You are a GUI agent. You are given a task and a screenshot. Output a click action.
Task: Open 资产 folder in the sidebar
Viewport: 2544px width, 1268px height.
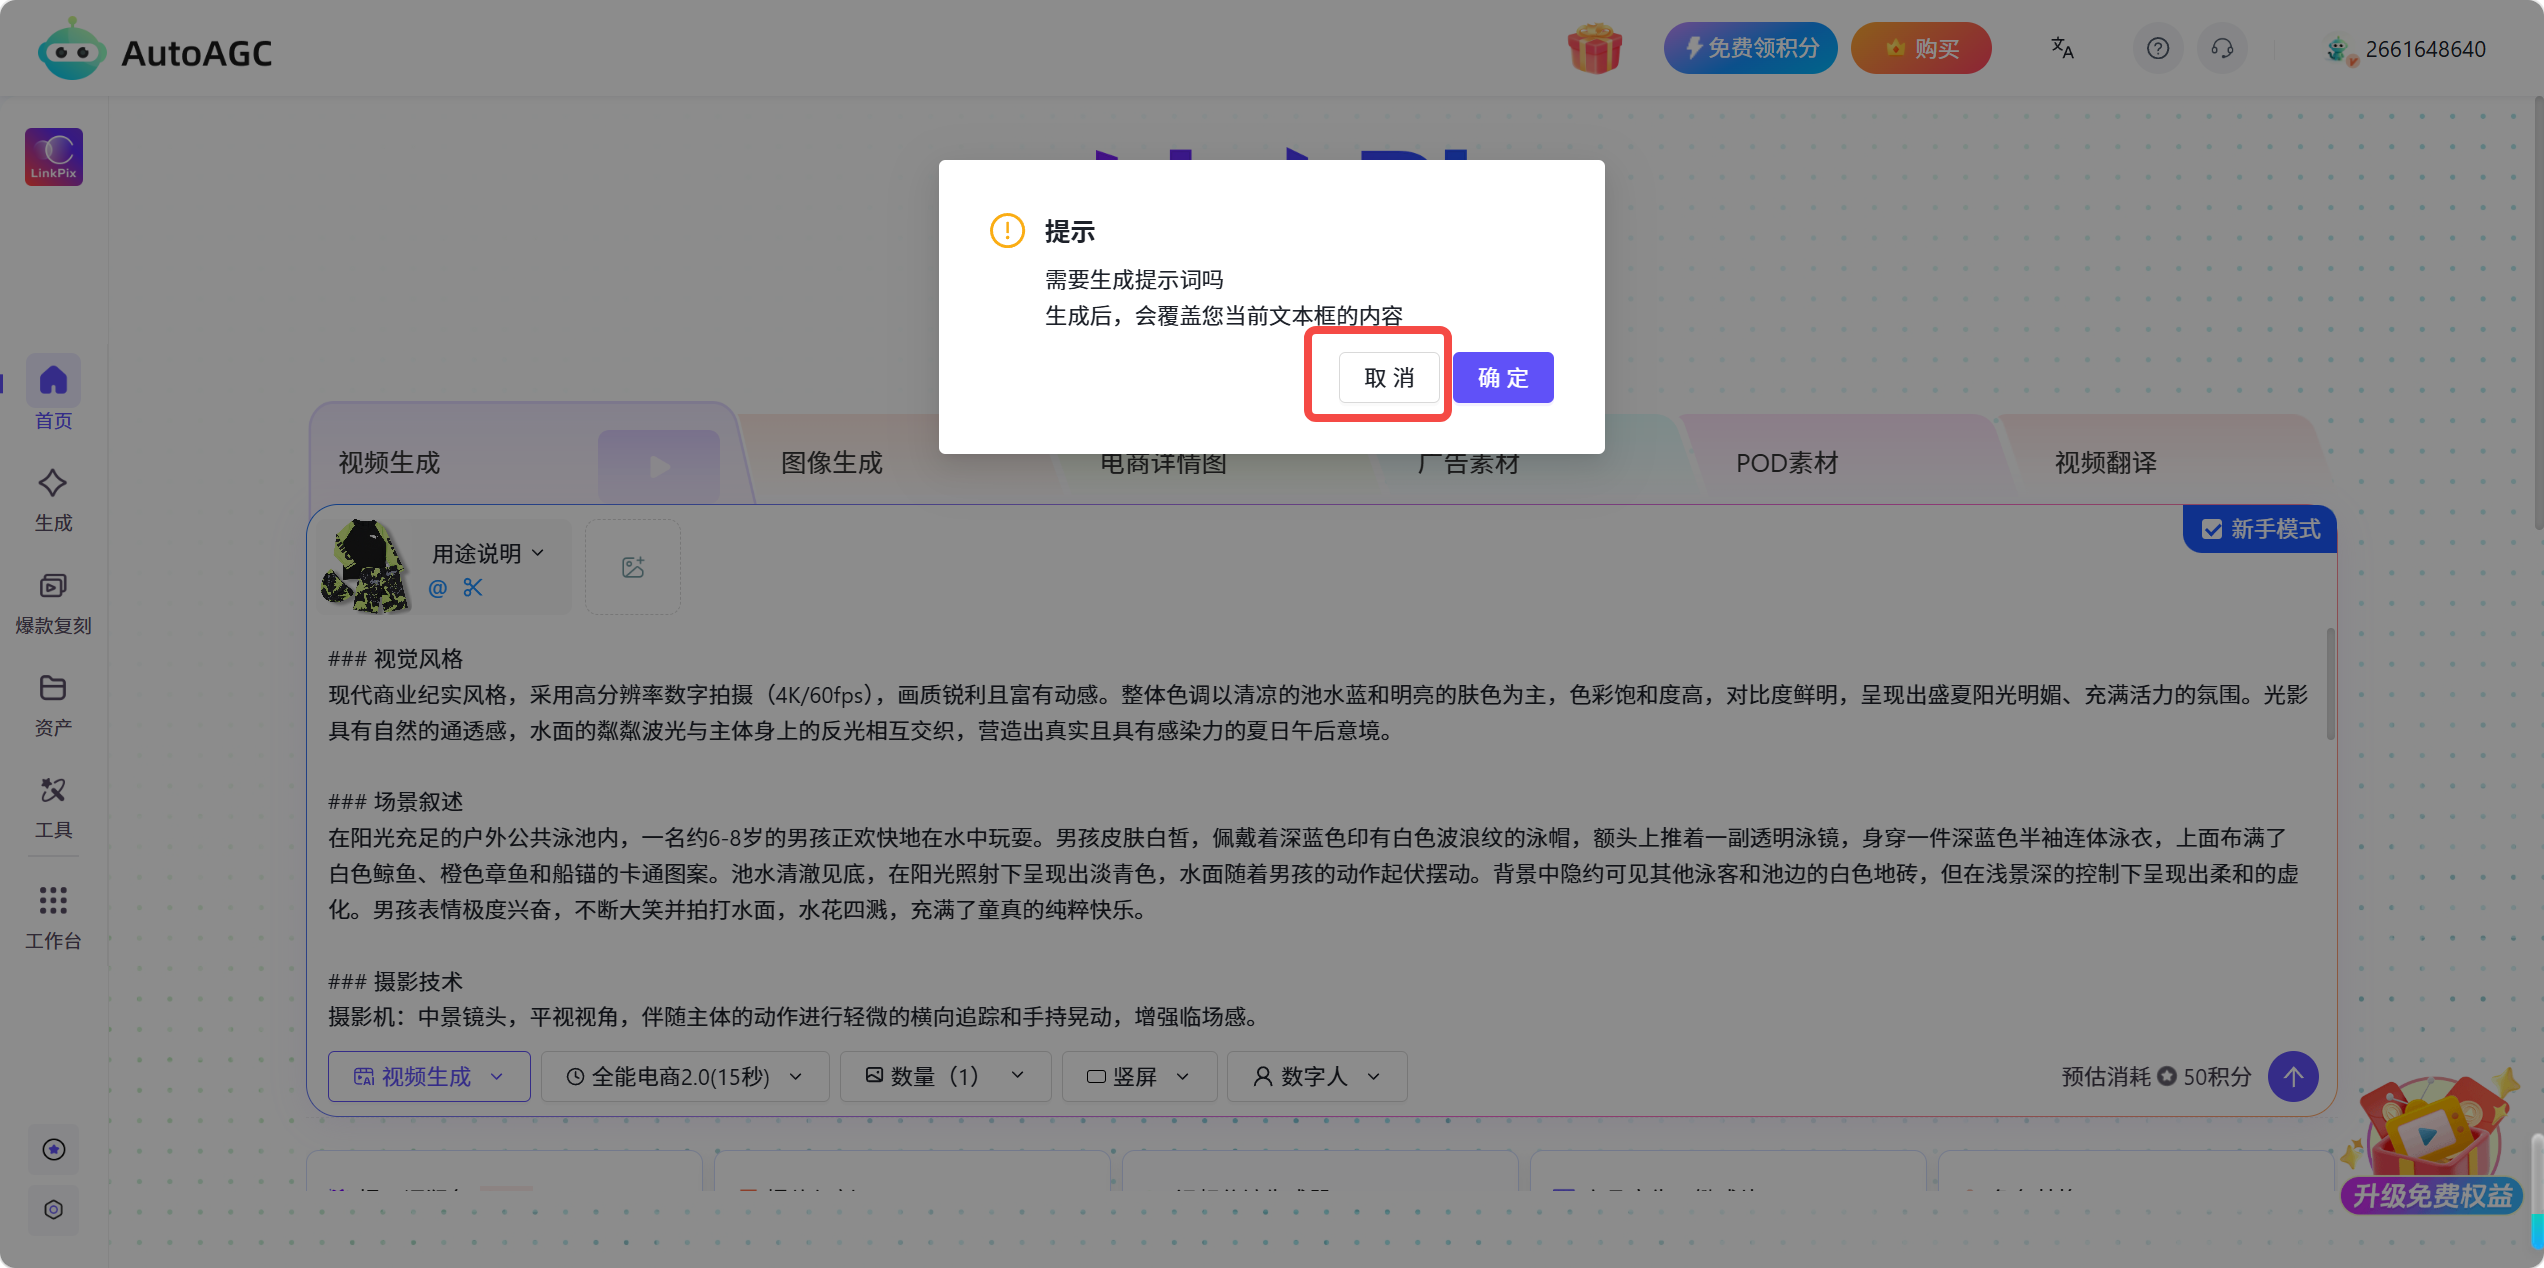[53, 705]
